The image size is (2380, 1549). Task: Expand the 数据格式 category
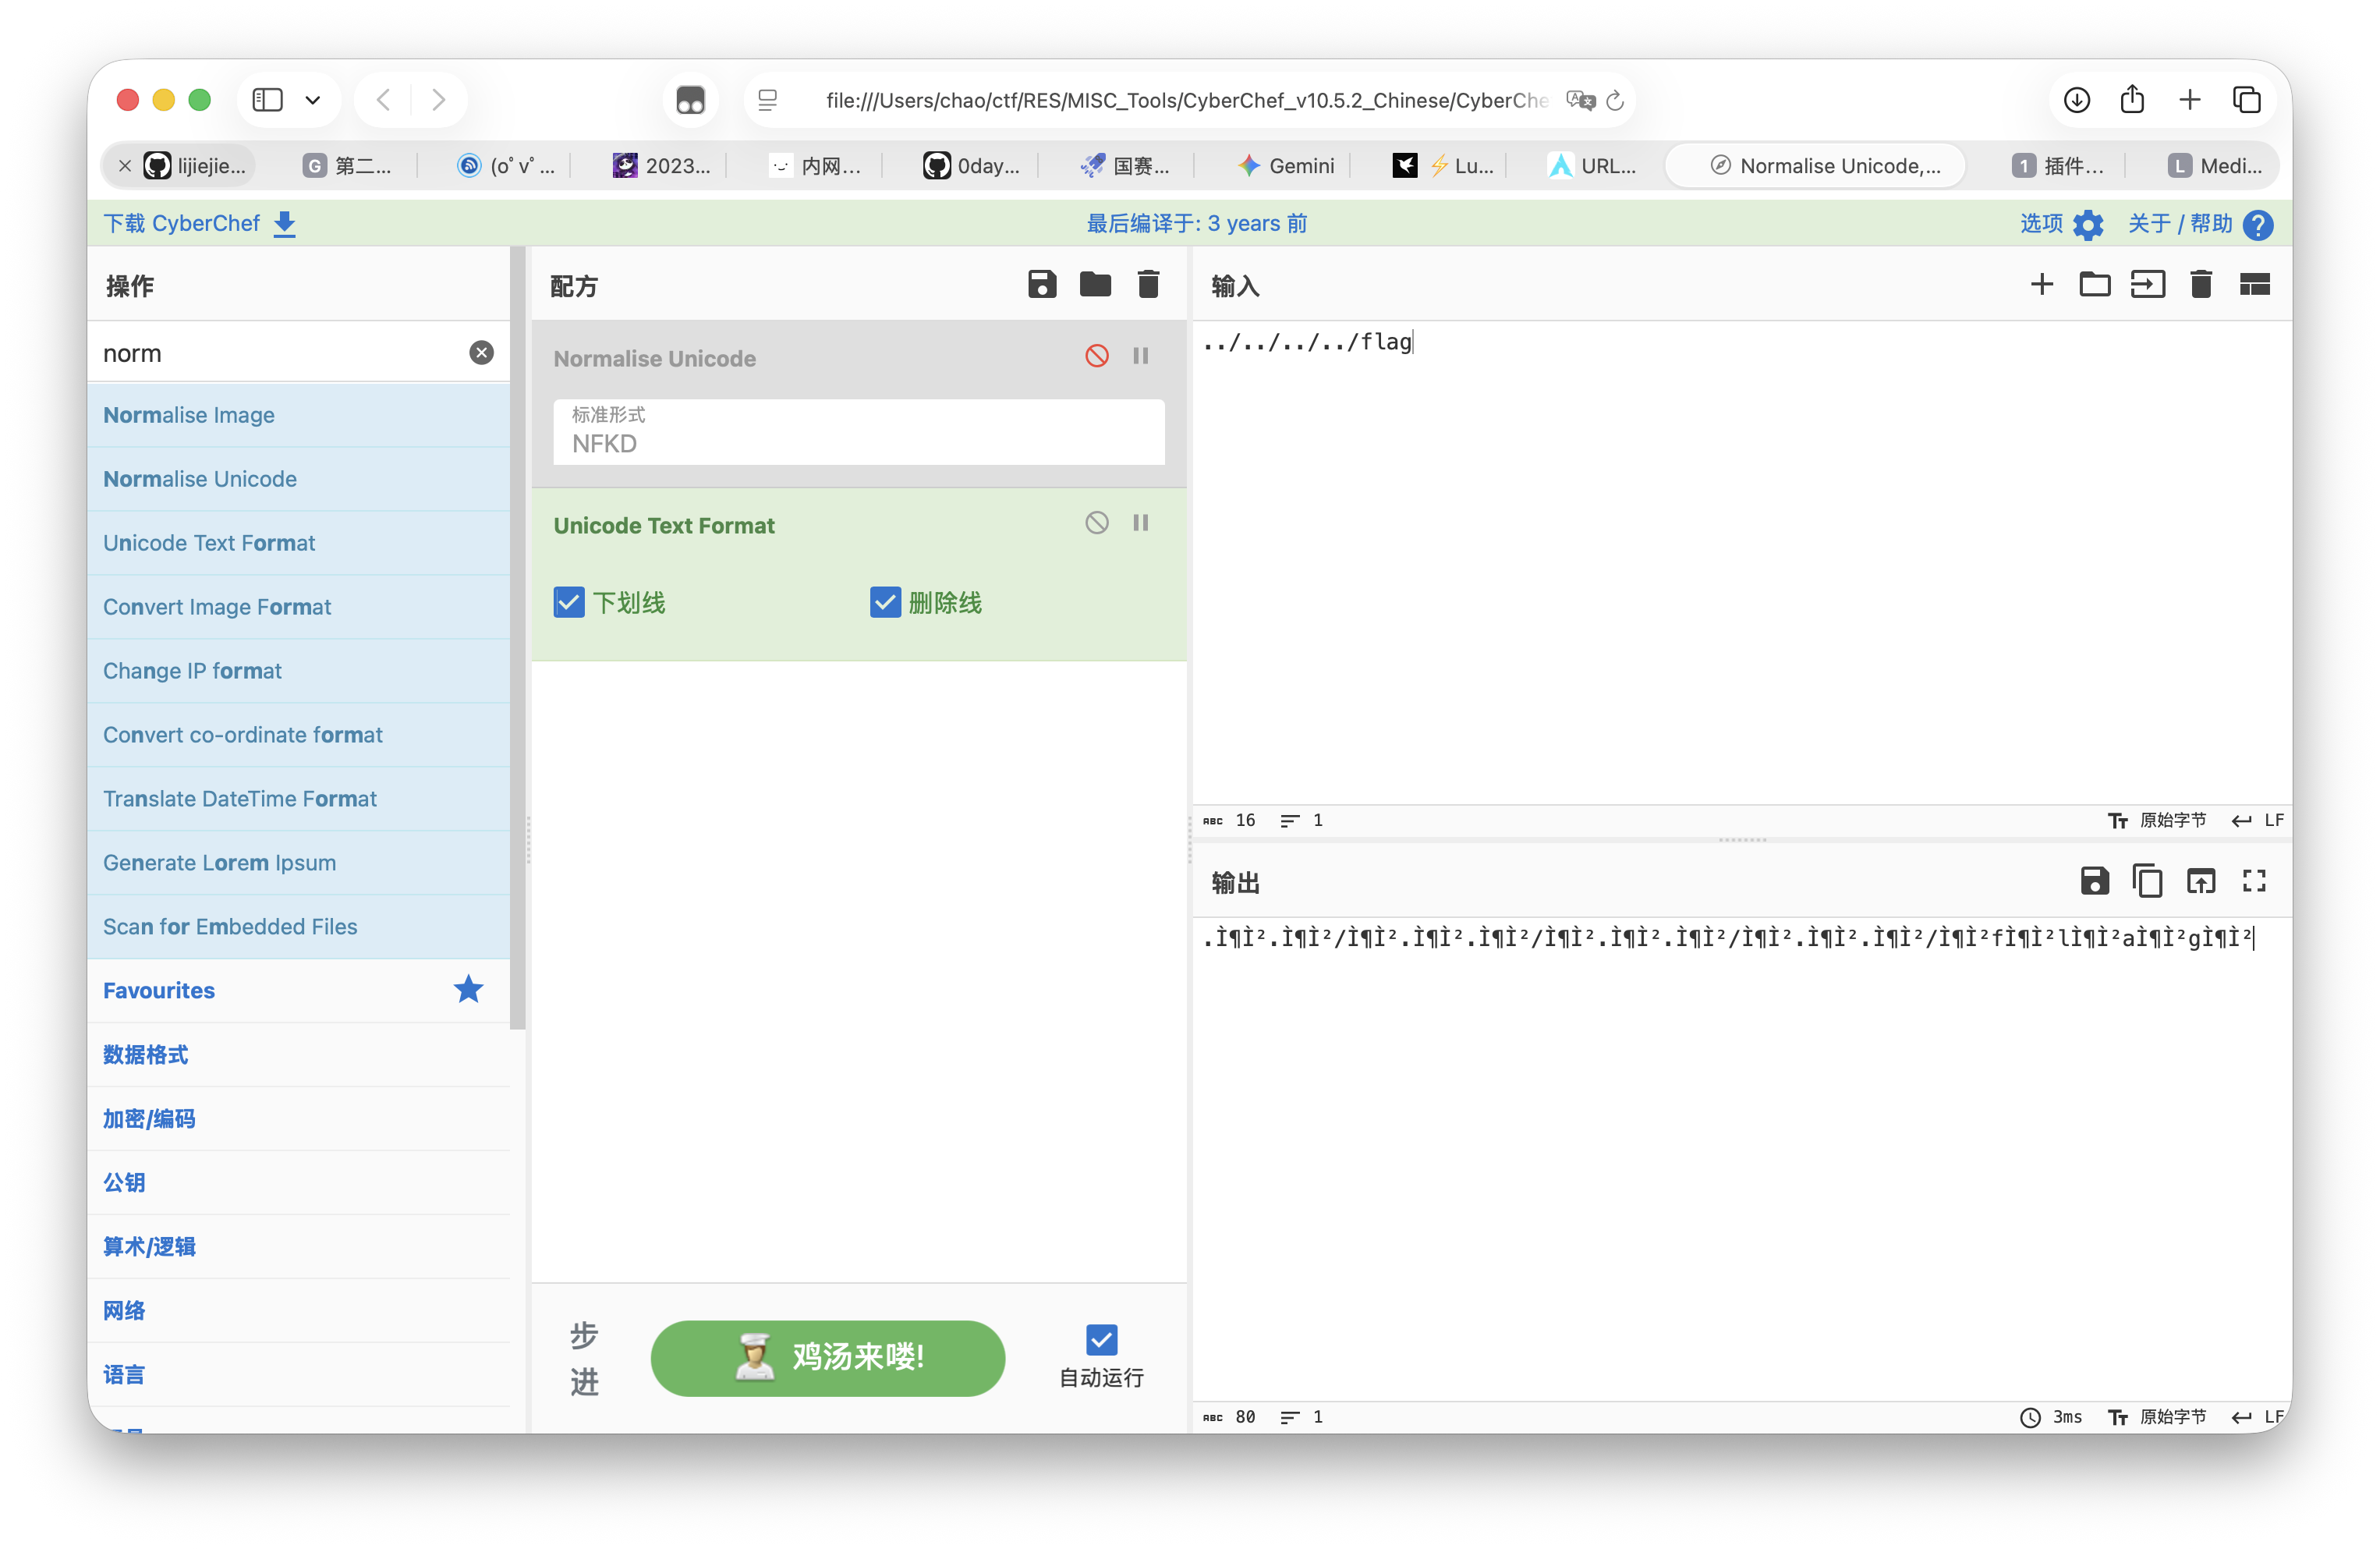pos(146,1054)
